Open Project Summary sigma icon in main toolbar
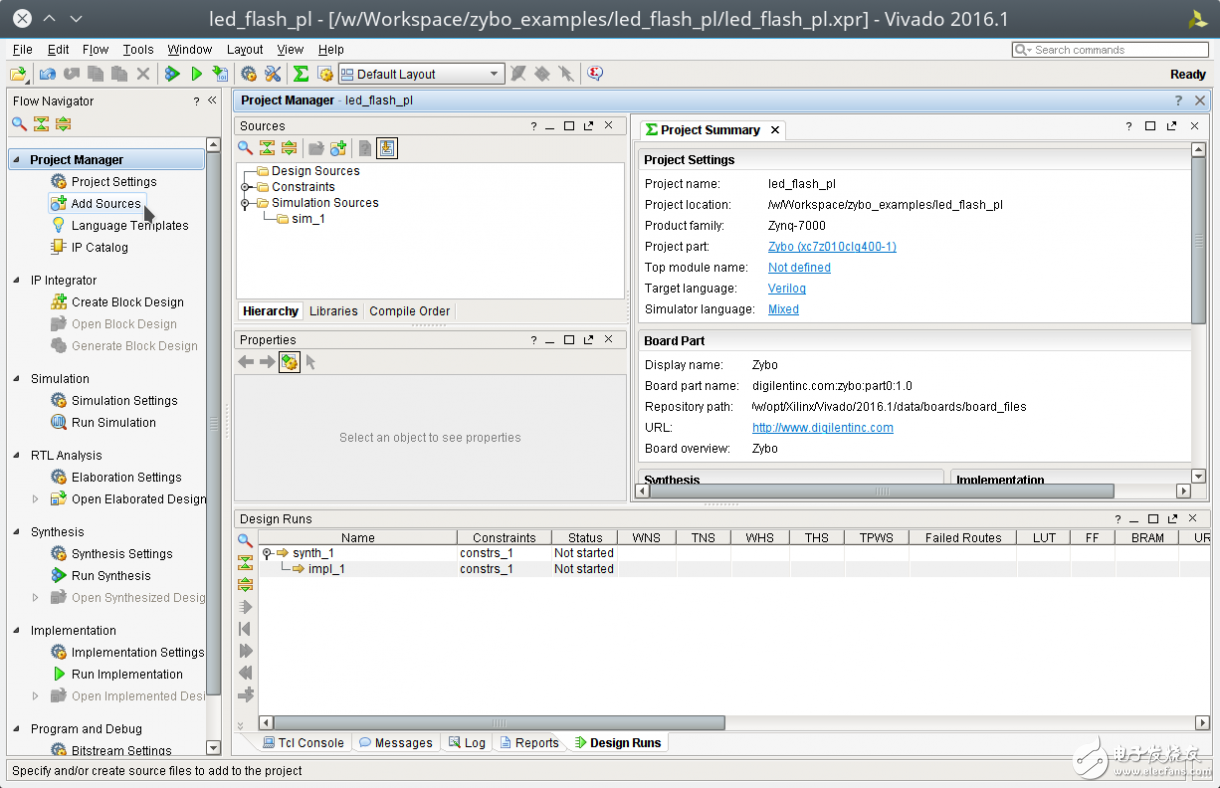The image size is (1220, 788). pyautogui.click(x=300, y=74)
